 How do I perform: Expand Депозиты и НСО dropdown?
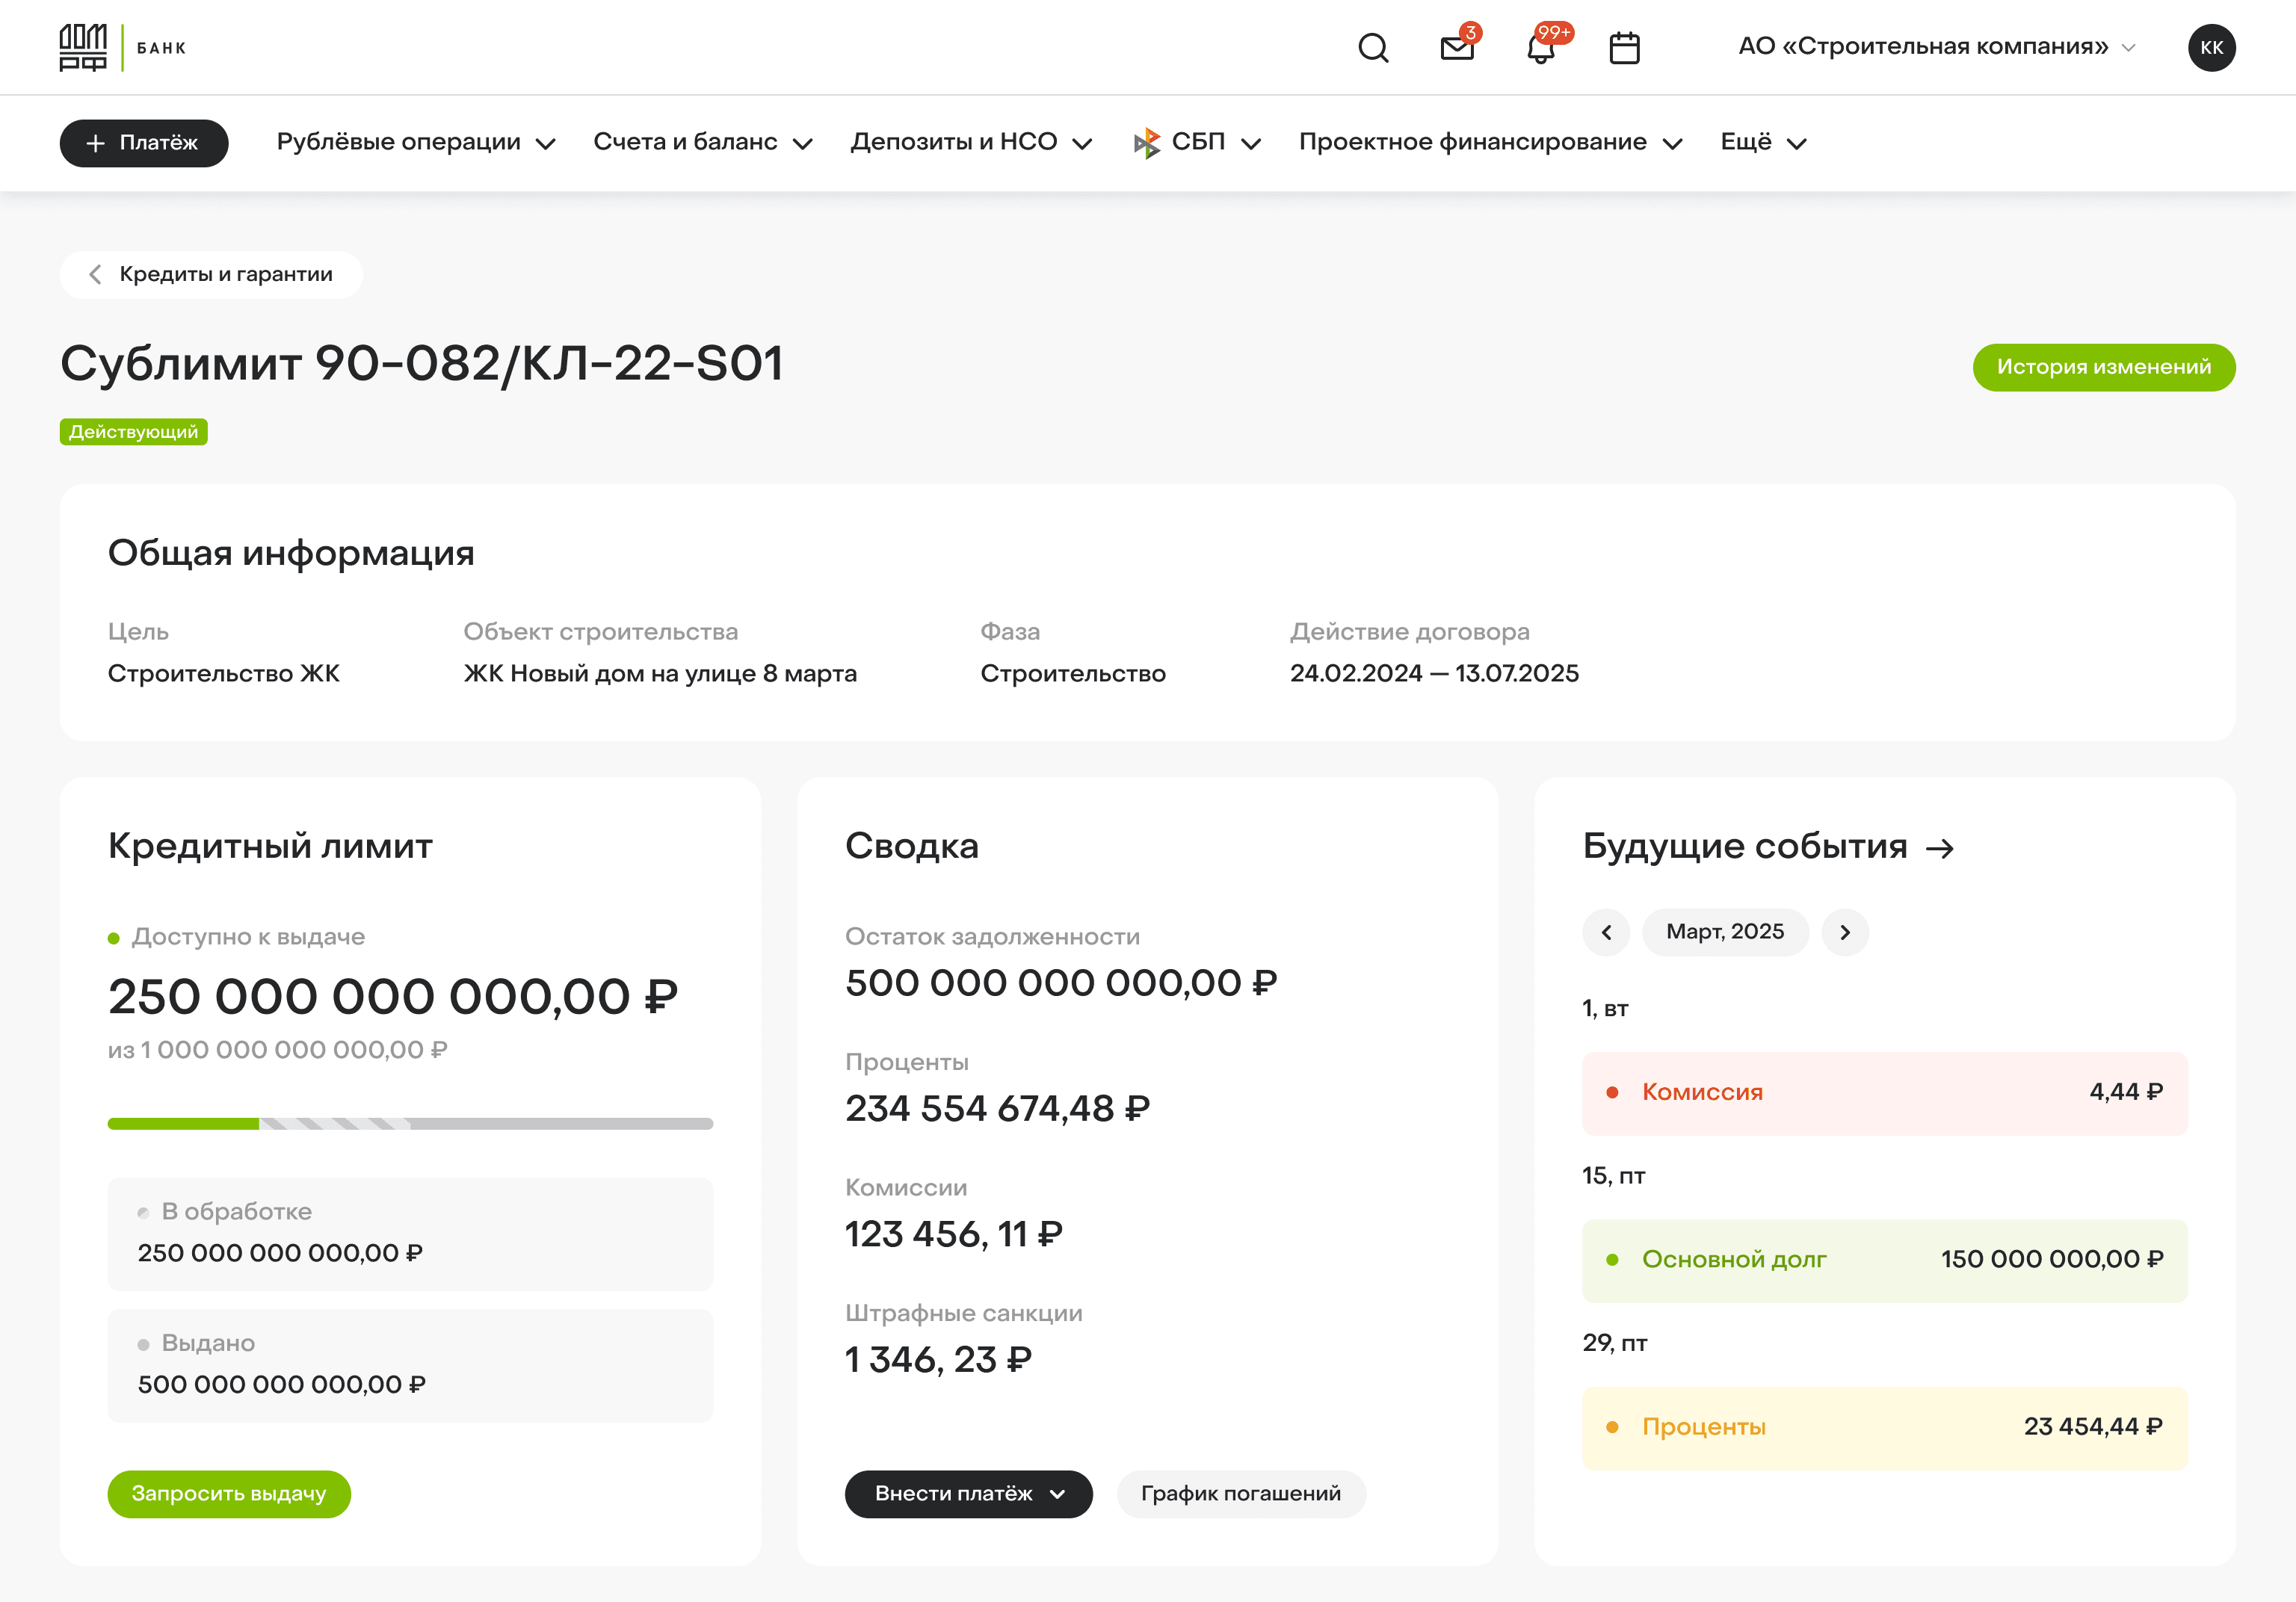coord(970,142)
